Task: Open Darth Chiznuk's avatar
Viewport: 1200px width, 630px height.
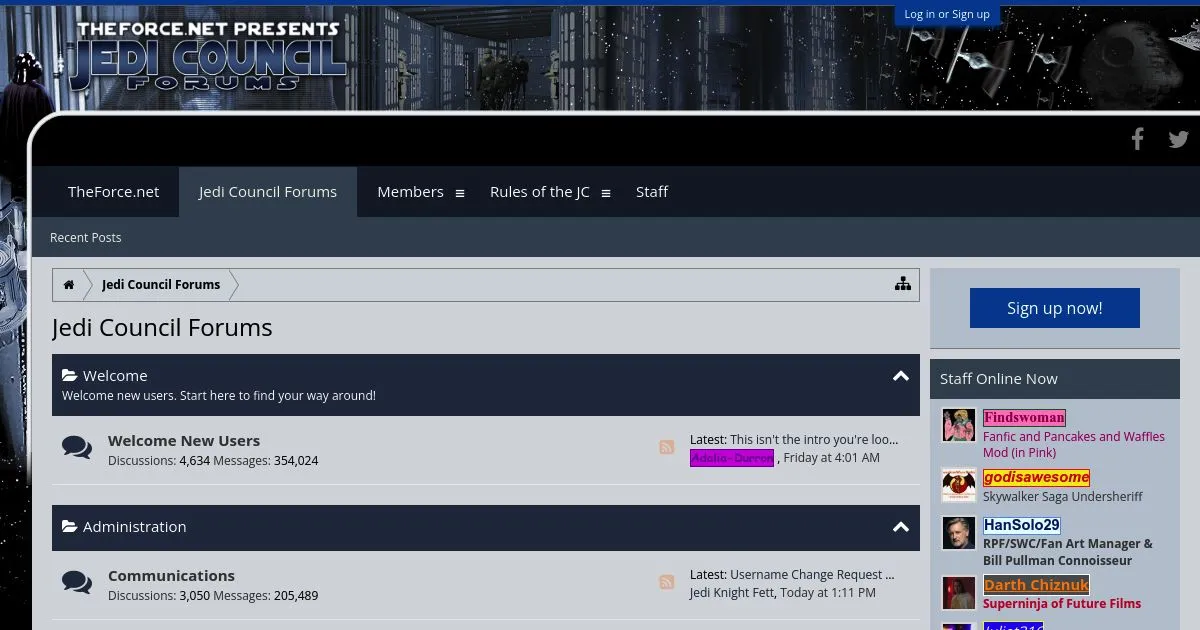Action: 959,593
